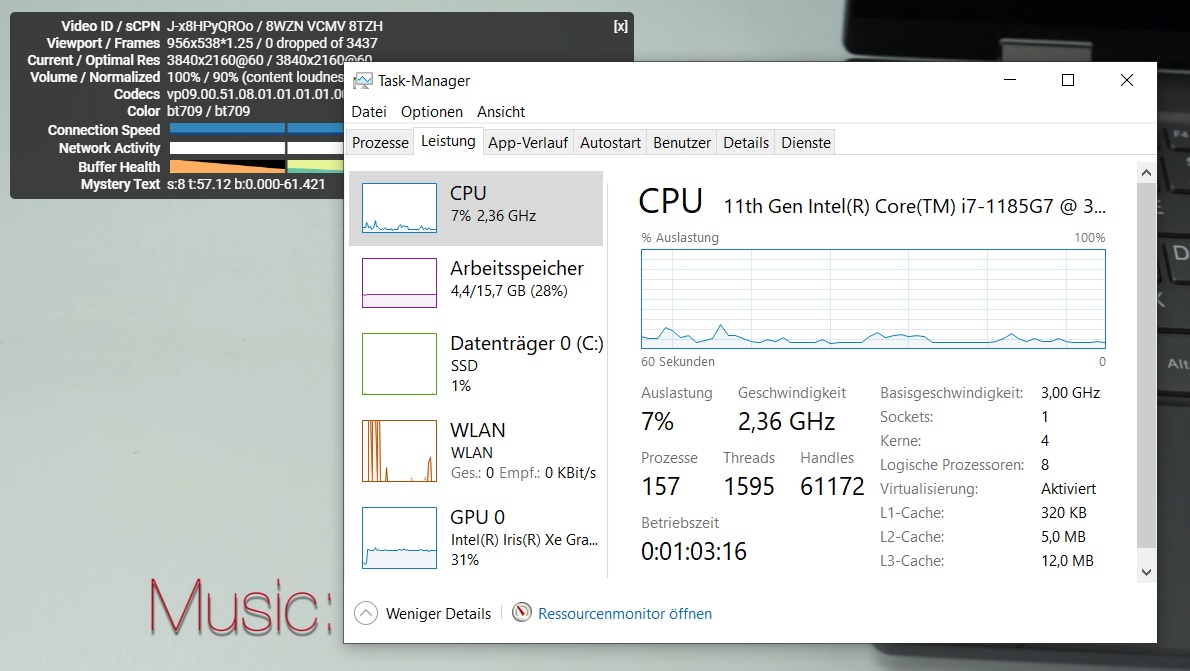This screenshot has height=671, width=1190.
Task: Minimize the Task-Manager window
Action: [1009, 80]
